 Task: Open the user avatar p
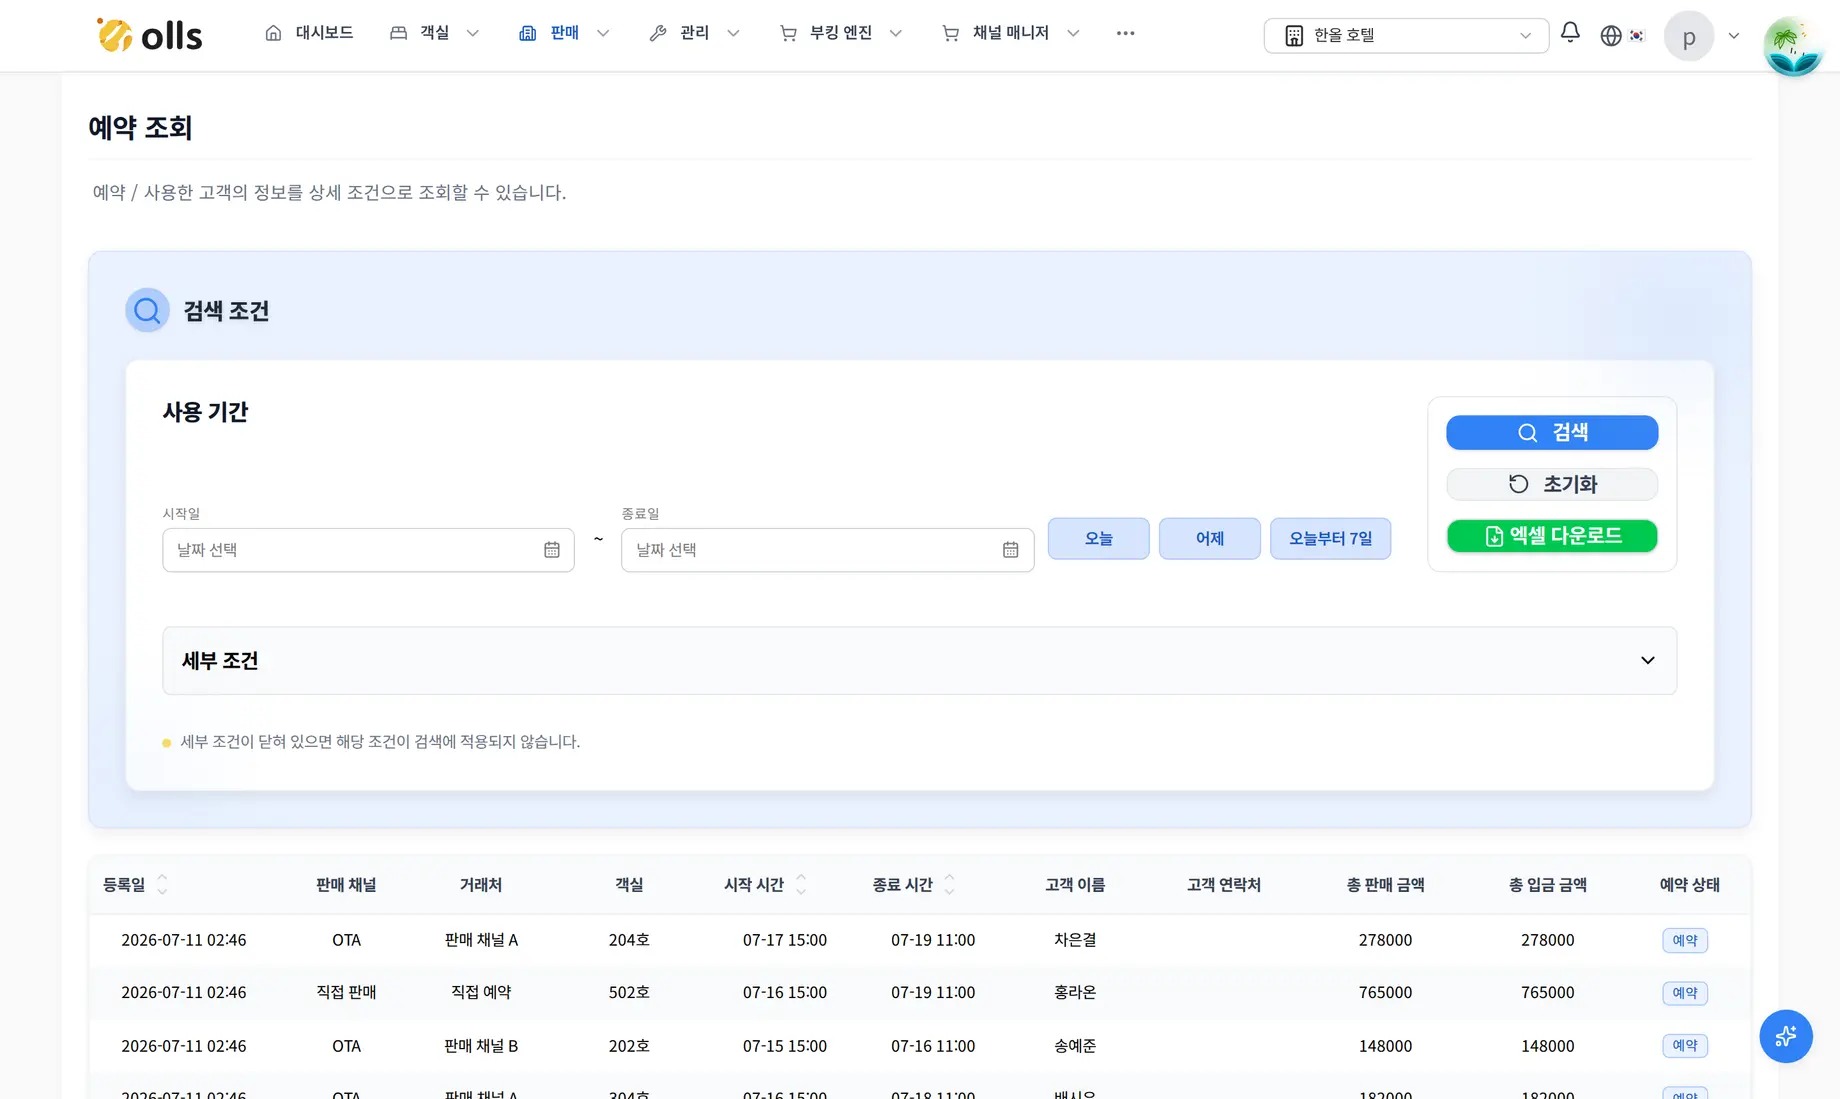pos(1689,36)
